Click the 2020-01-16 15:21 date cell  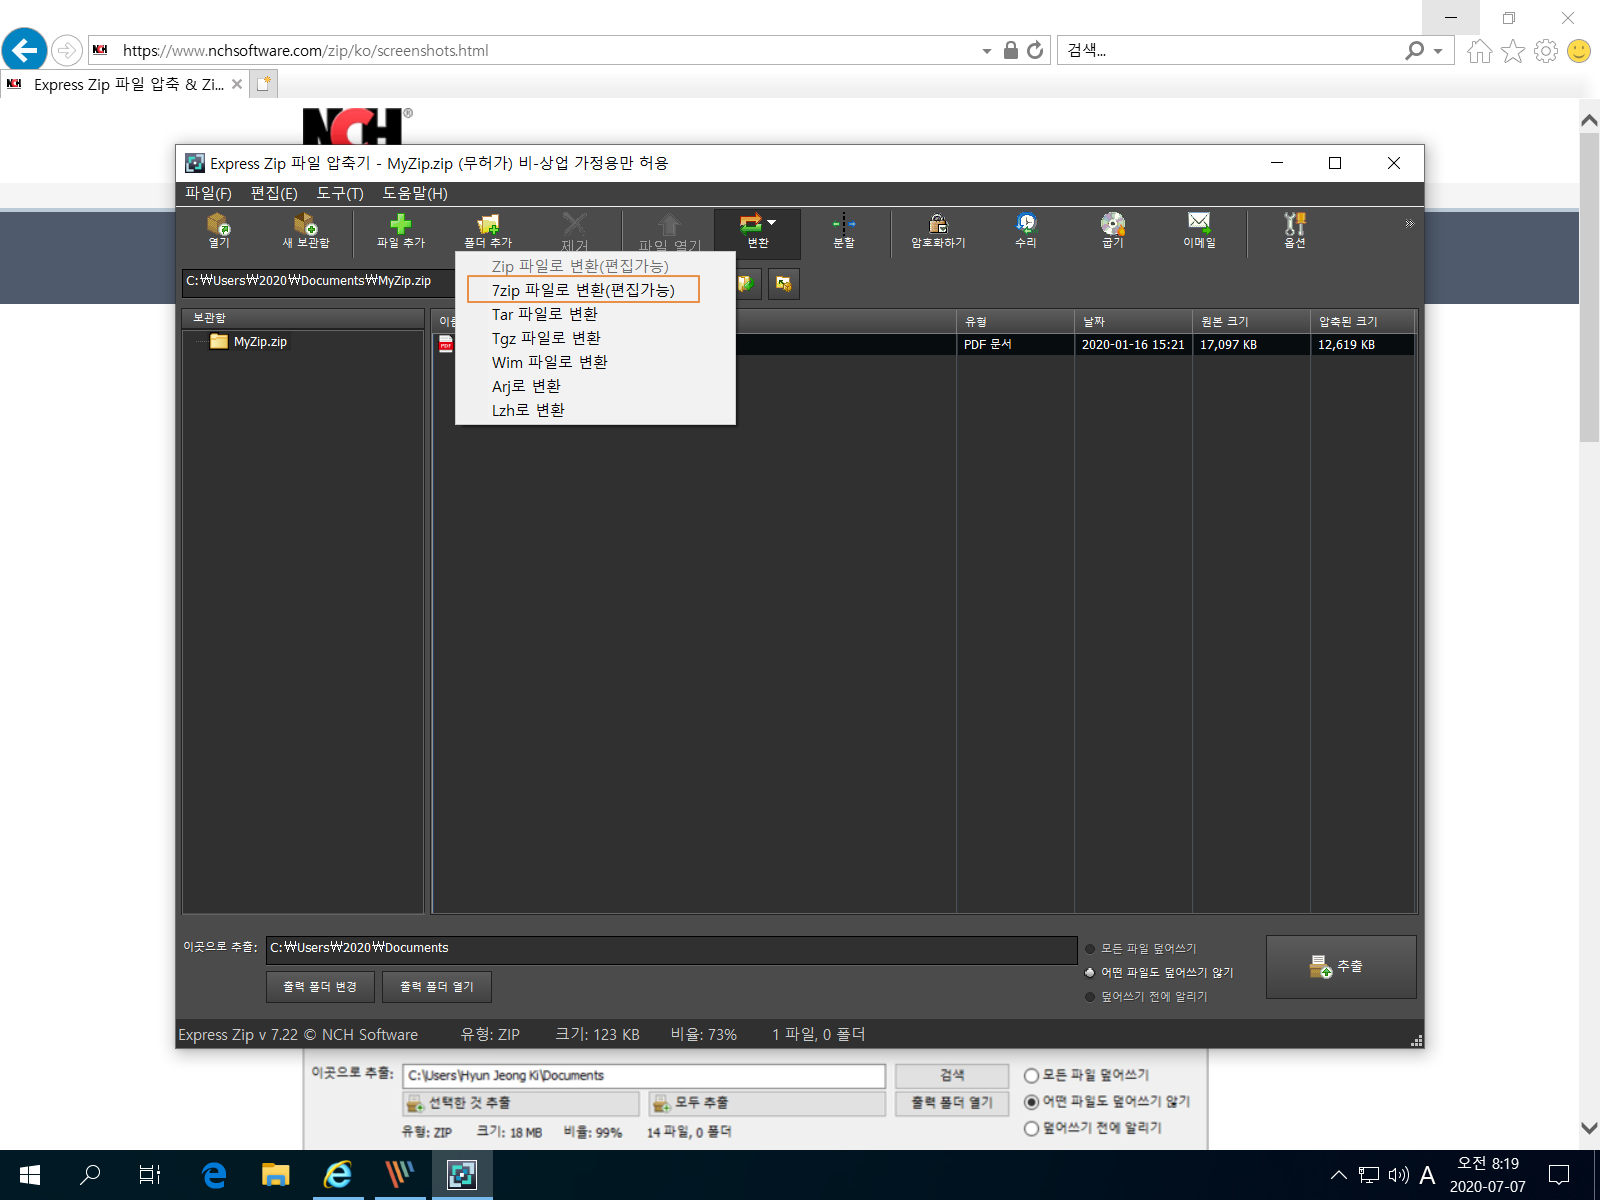(1133, 344)
